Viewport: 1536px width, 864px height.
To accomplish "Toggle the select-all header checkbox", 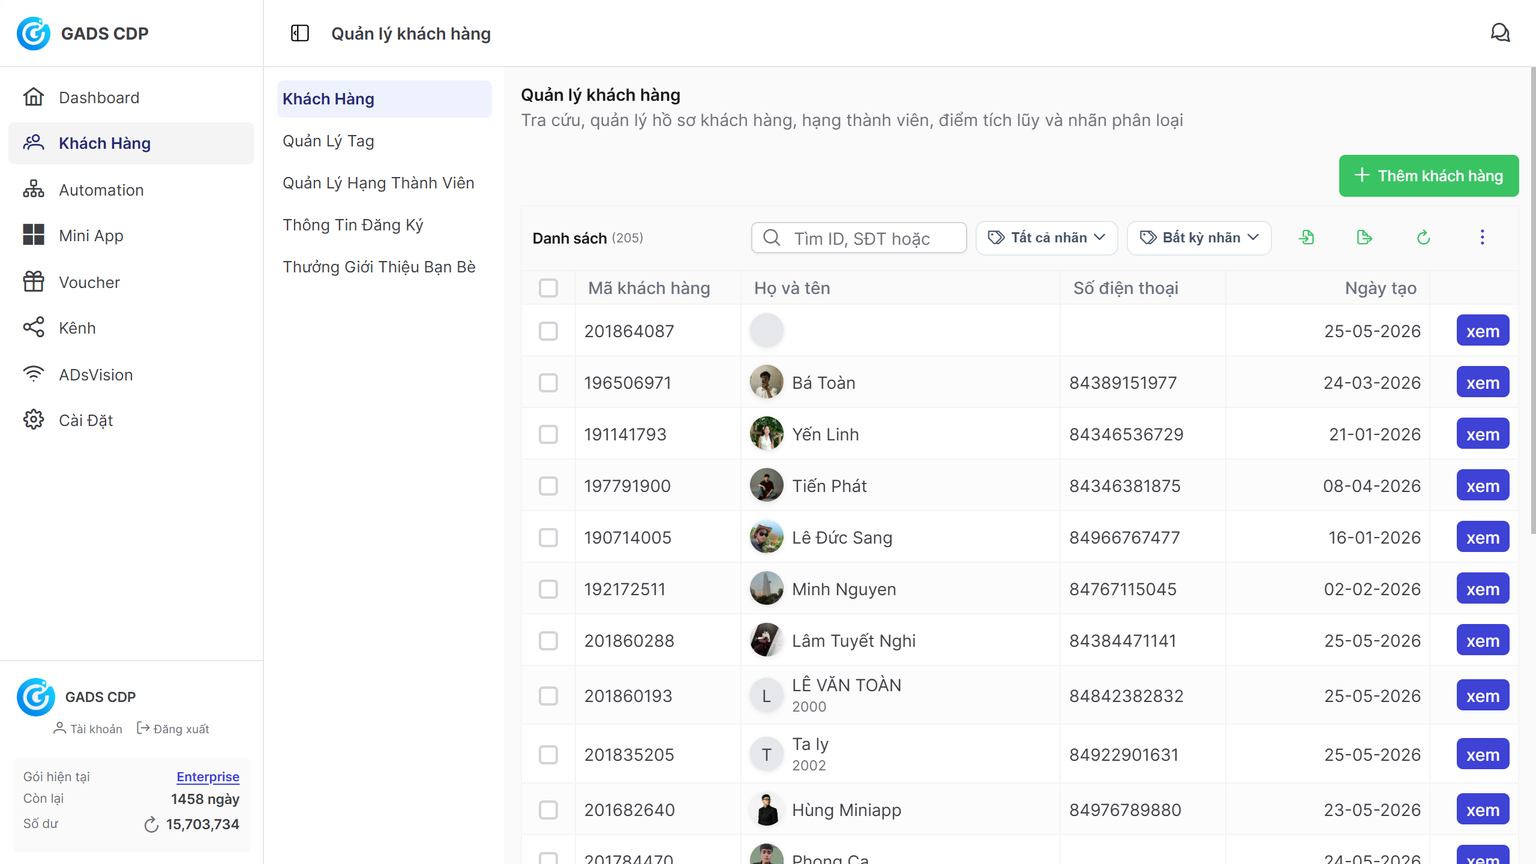I will [548, 288].
